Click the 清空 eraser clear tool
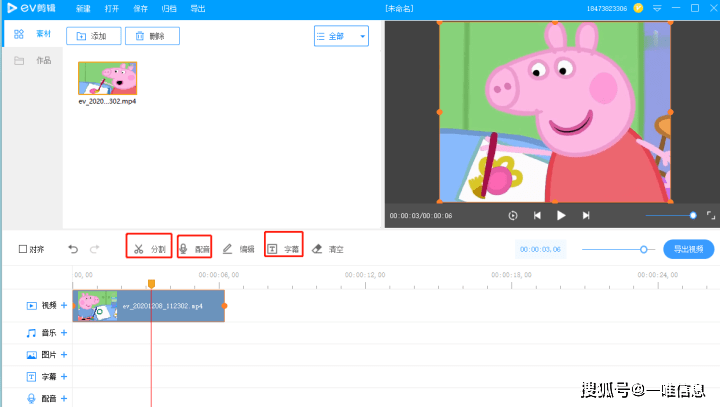This screenshot has width=720, height=407. click(328, 249)
